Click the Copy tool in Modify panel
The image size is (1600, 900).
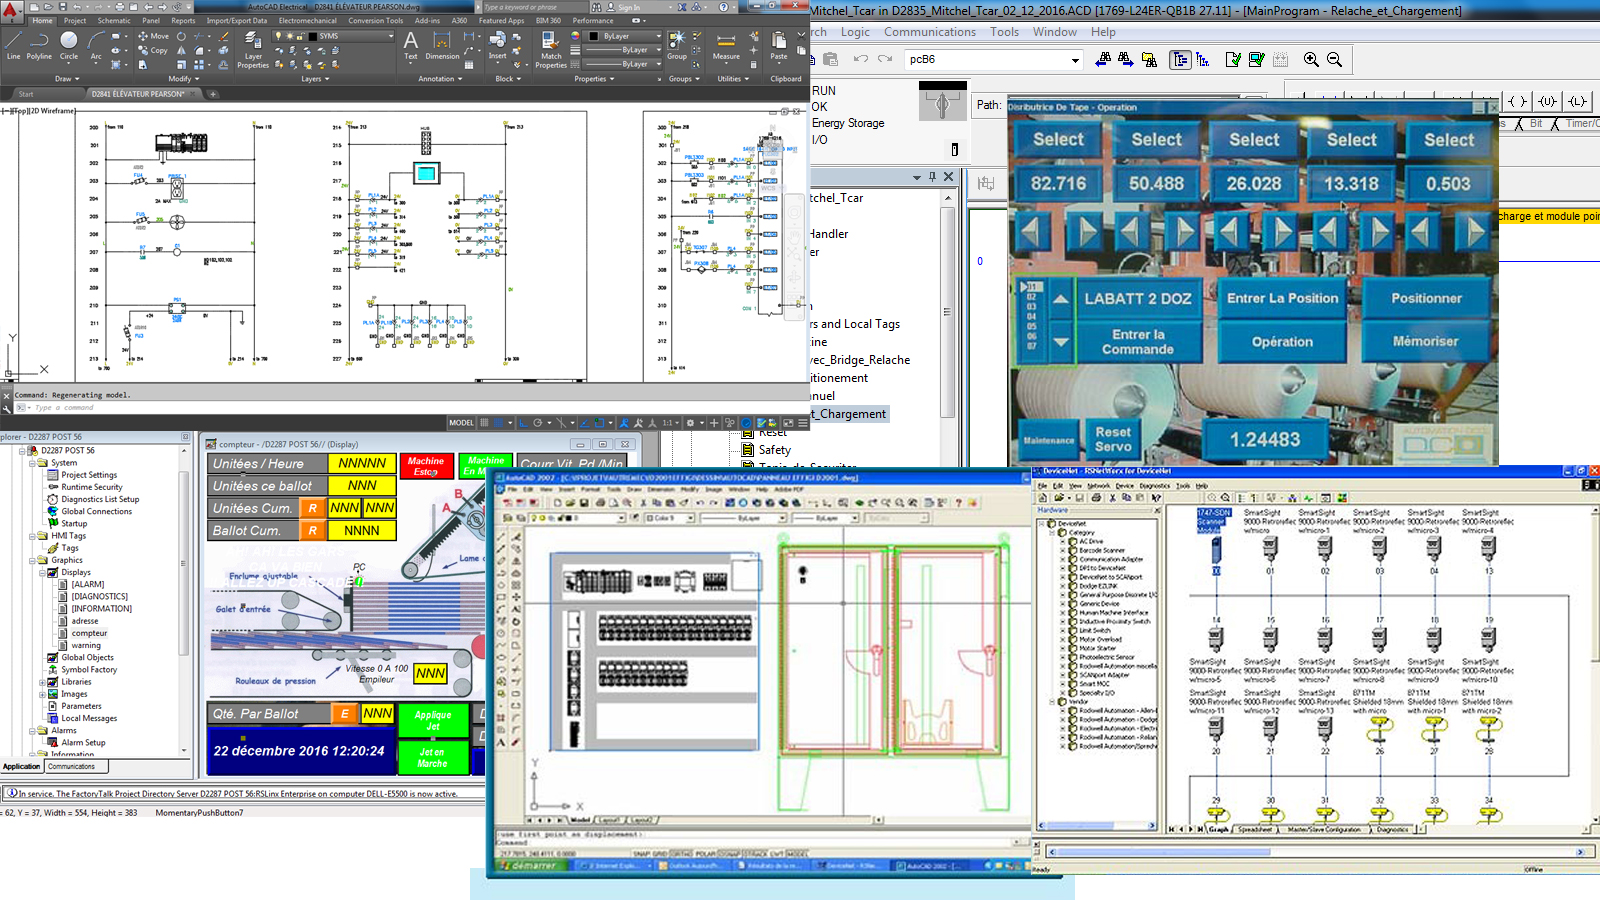[154, 50]
